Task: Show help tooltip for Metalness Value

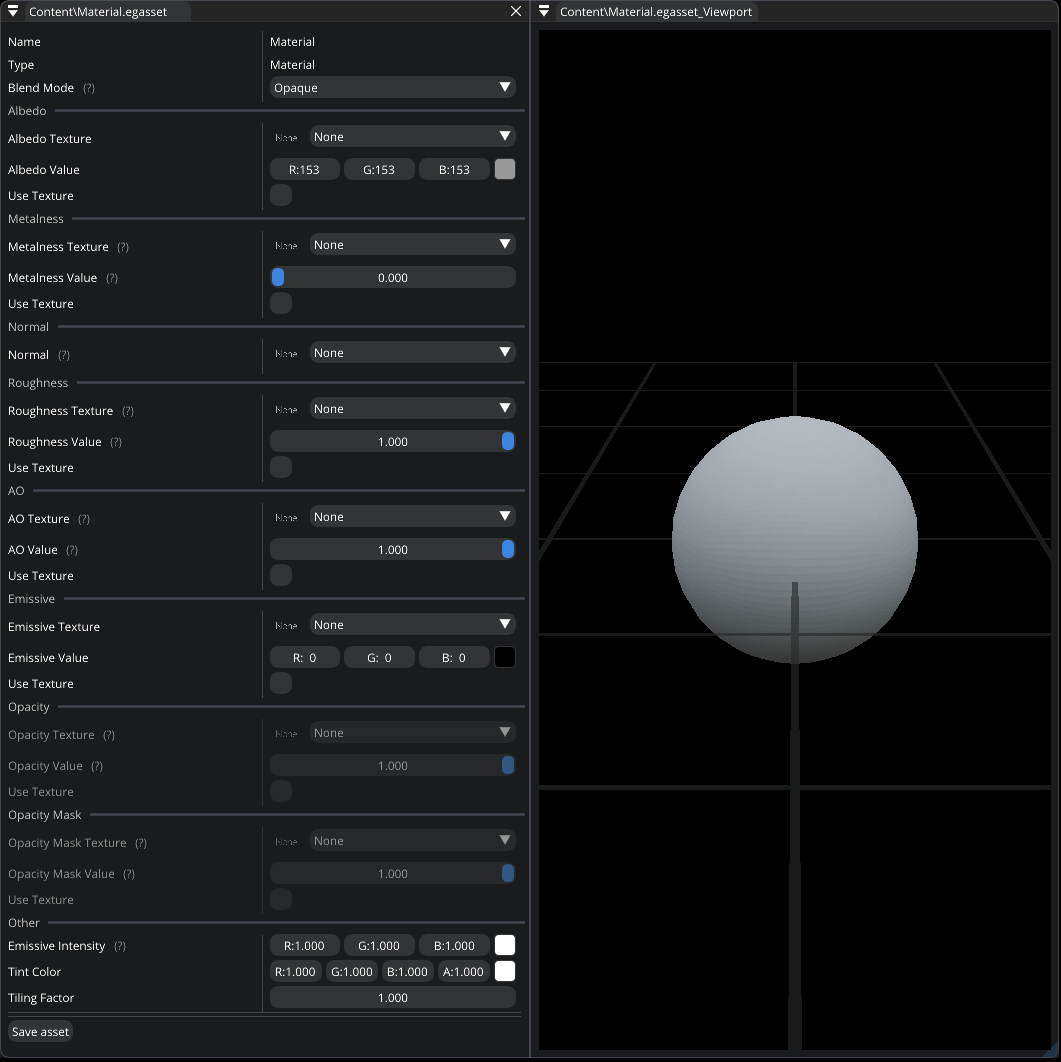Action: pyautogui.click(x=112, y=278)
